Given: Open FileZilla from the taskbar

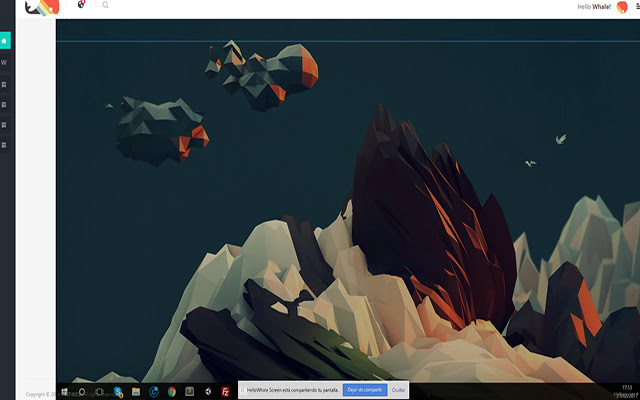Looking at the screenshot, I should pyautogui.click(x=225, y=392).
